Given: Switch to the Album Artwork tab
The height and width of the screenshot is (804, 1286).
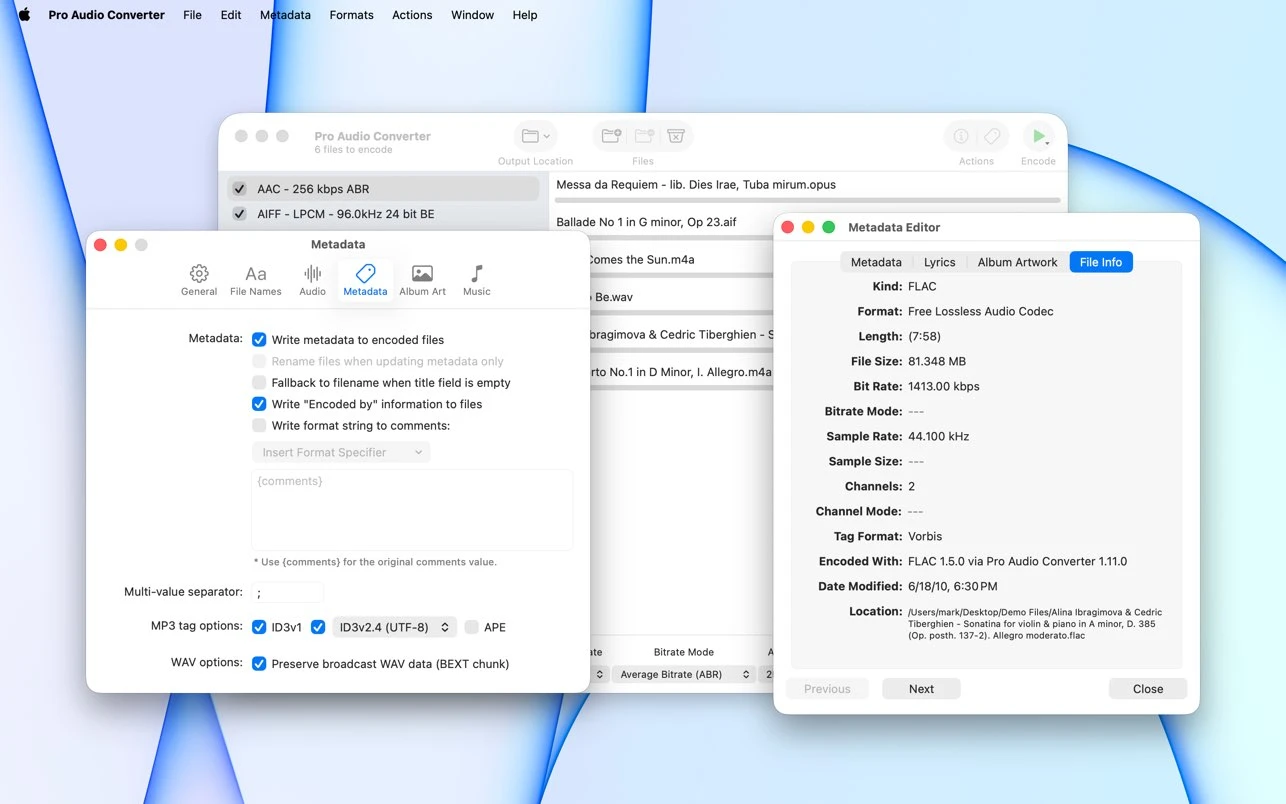Looking at the screenshot, I should [x=1017, y=262].
